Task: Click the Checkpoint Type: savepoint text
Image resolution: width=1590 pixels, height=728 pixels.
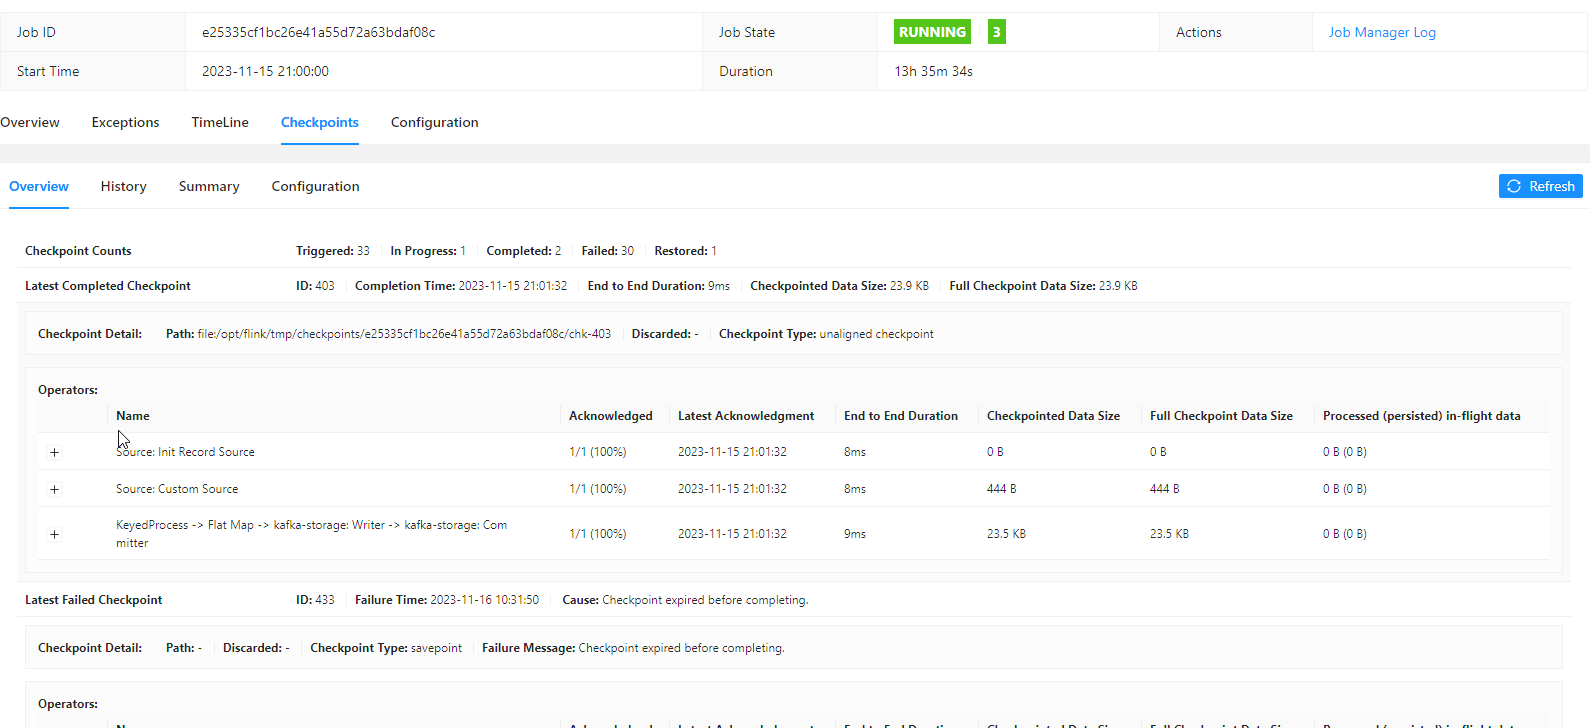Action: pos(386,648)
